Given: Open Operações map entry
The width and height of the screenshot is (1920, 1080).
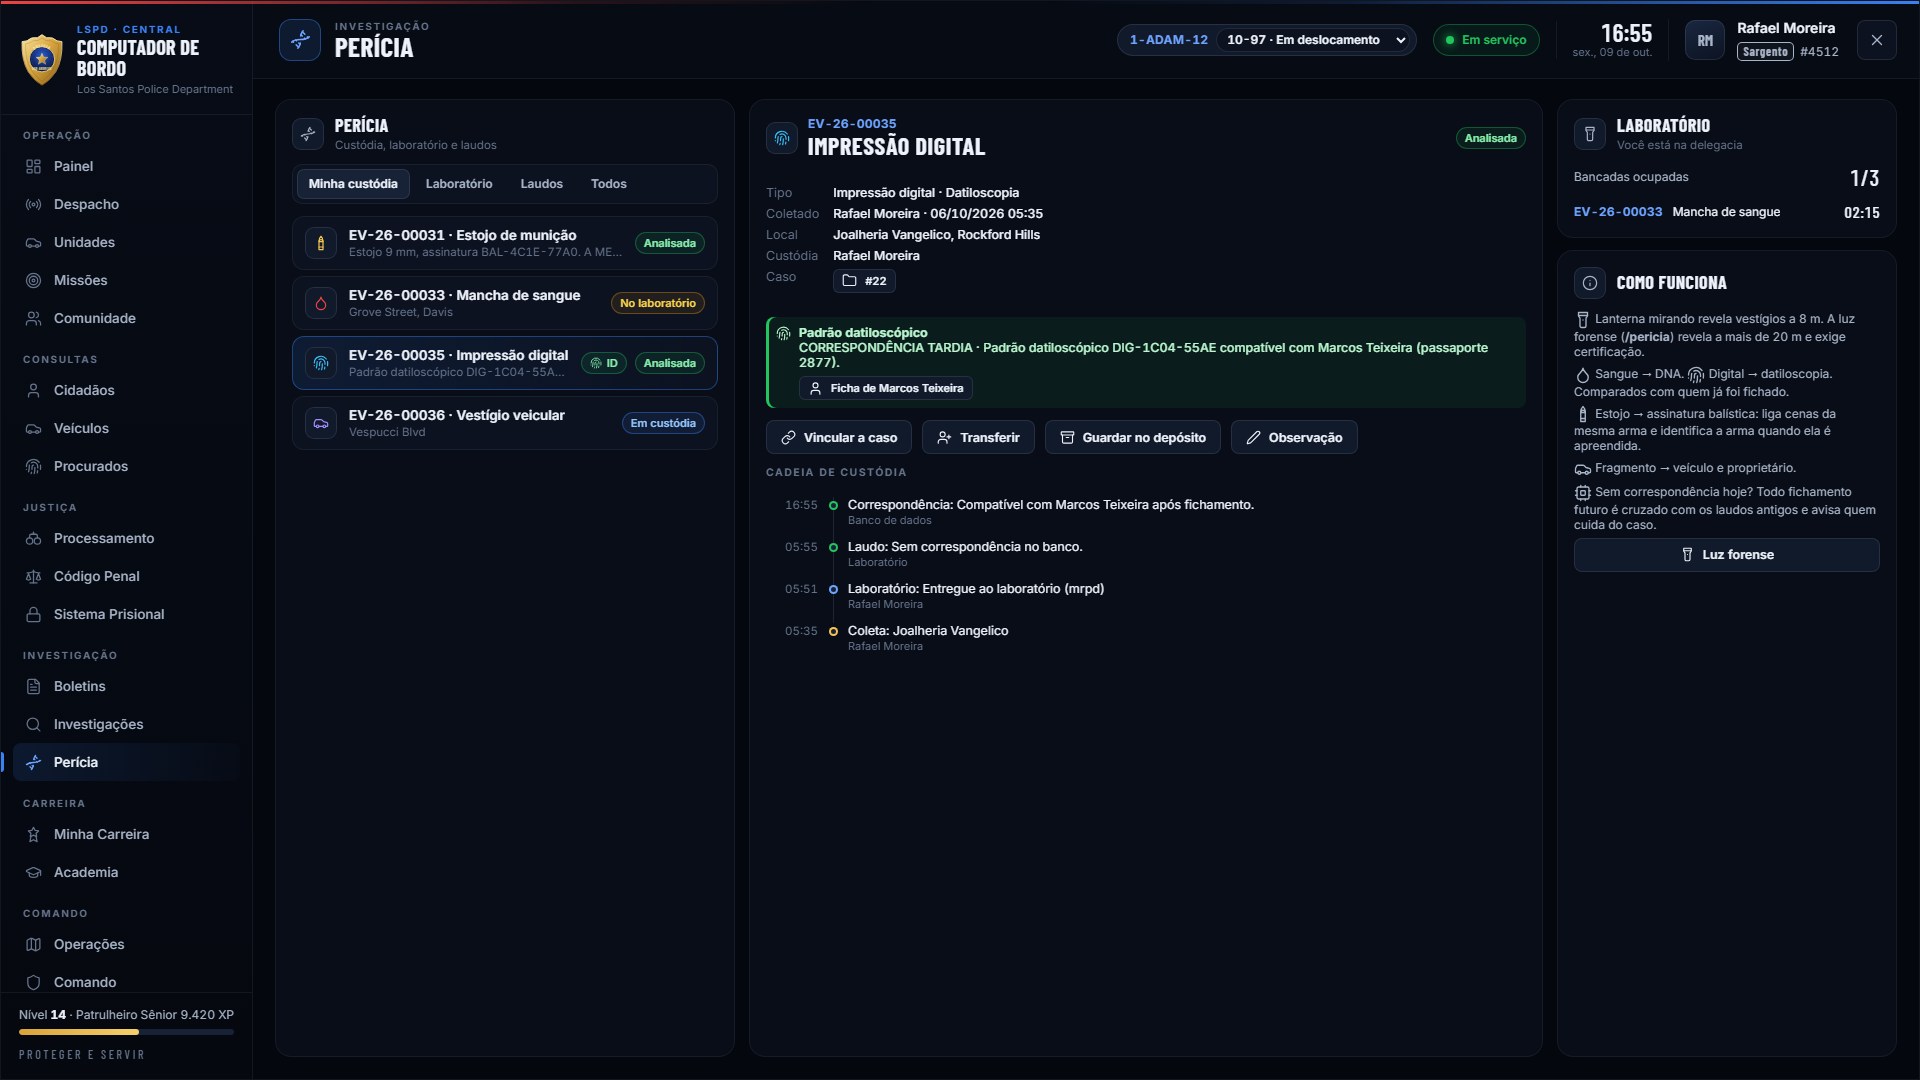Looking at the screenshot, I should 126,944.
